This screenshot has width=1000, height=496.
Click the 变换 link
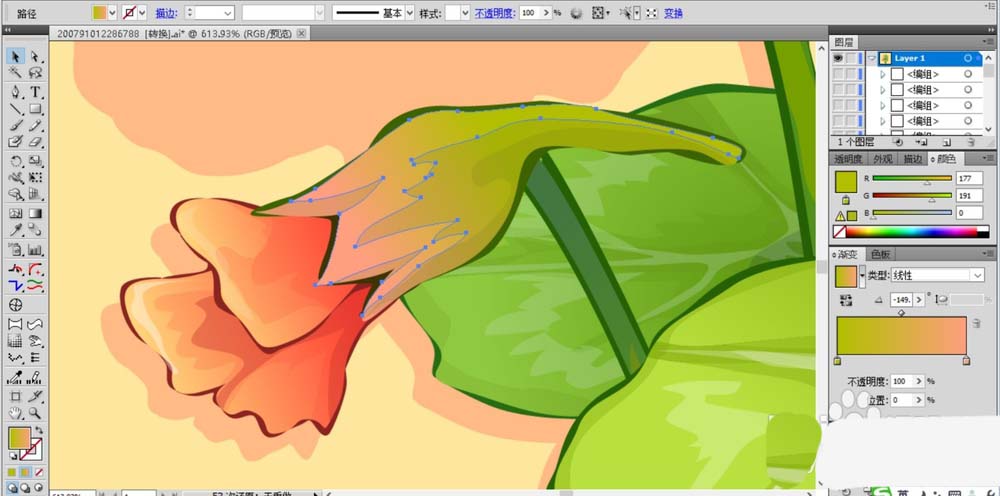point(673,13)
